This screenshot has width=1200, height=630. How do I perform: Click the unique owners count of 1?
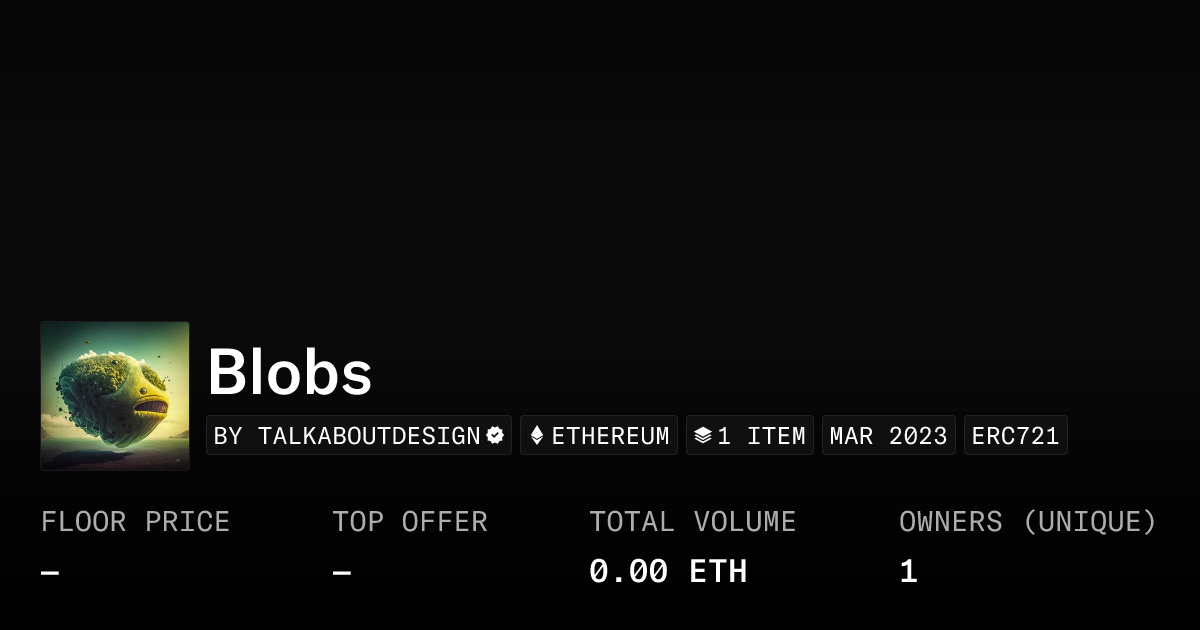pos(908,572)
